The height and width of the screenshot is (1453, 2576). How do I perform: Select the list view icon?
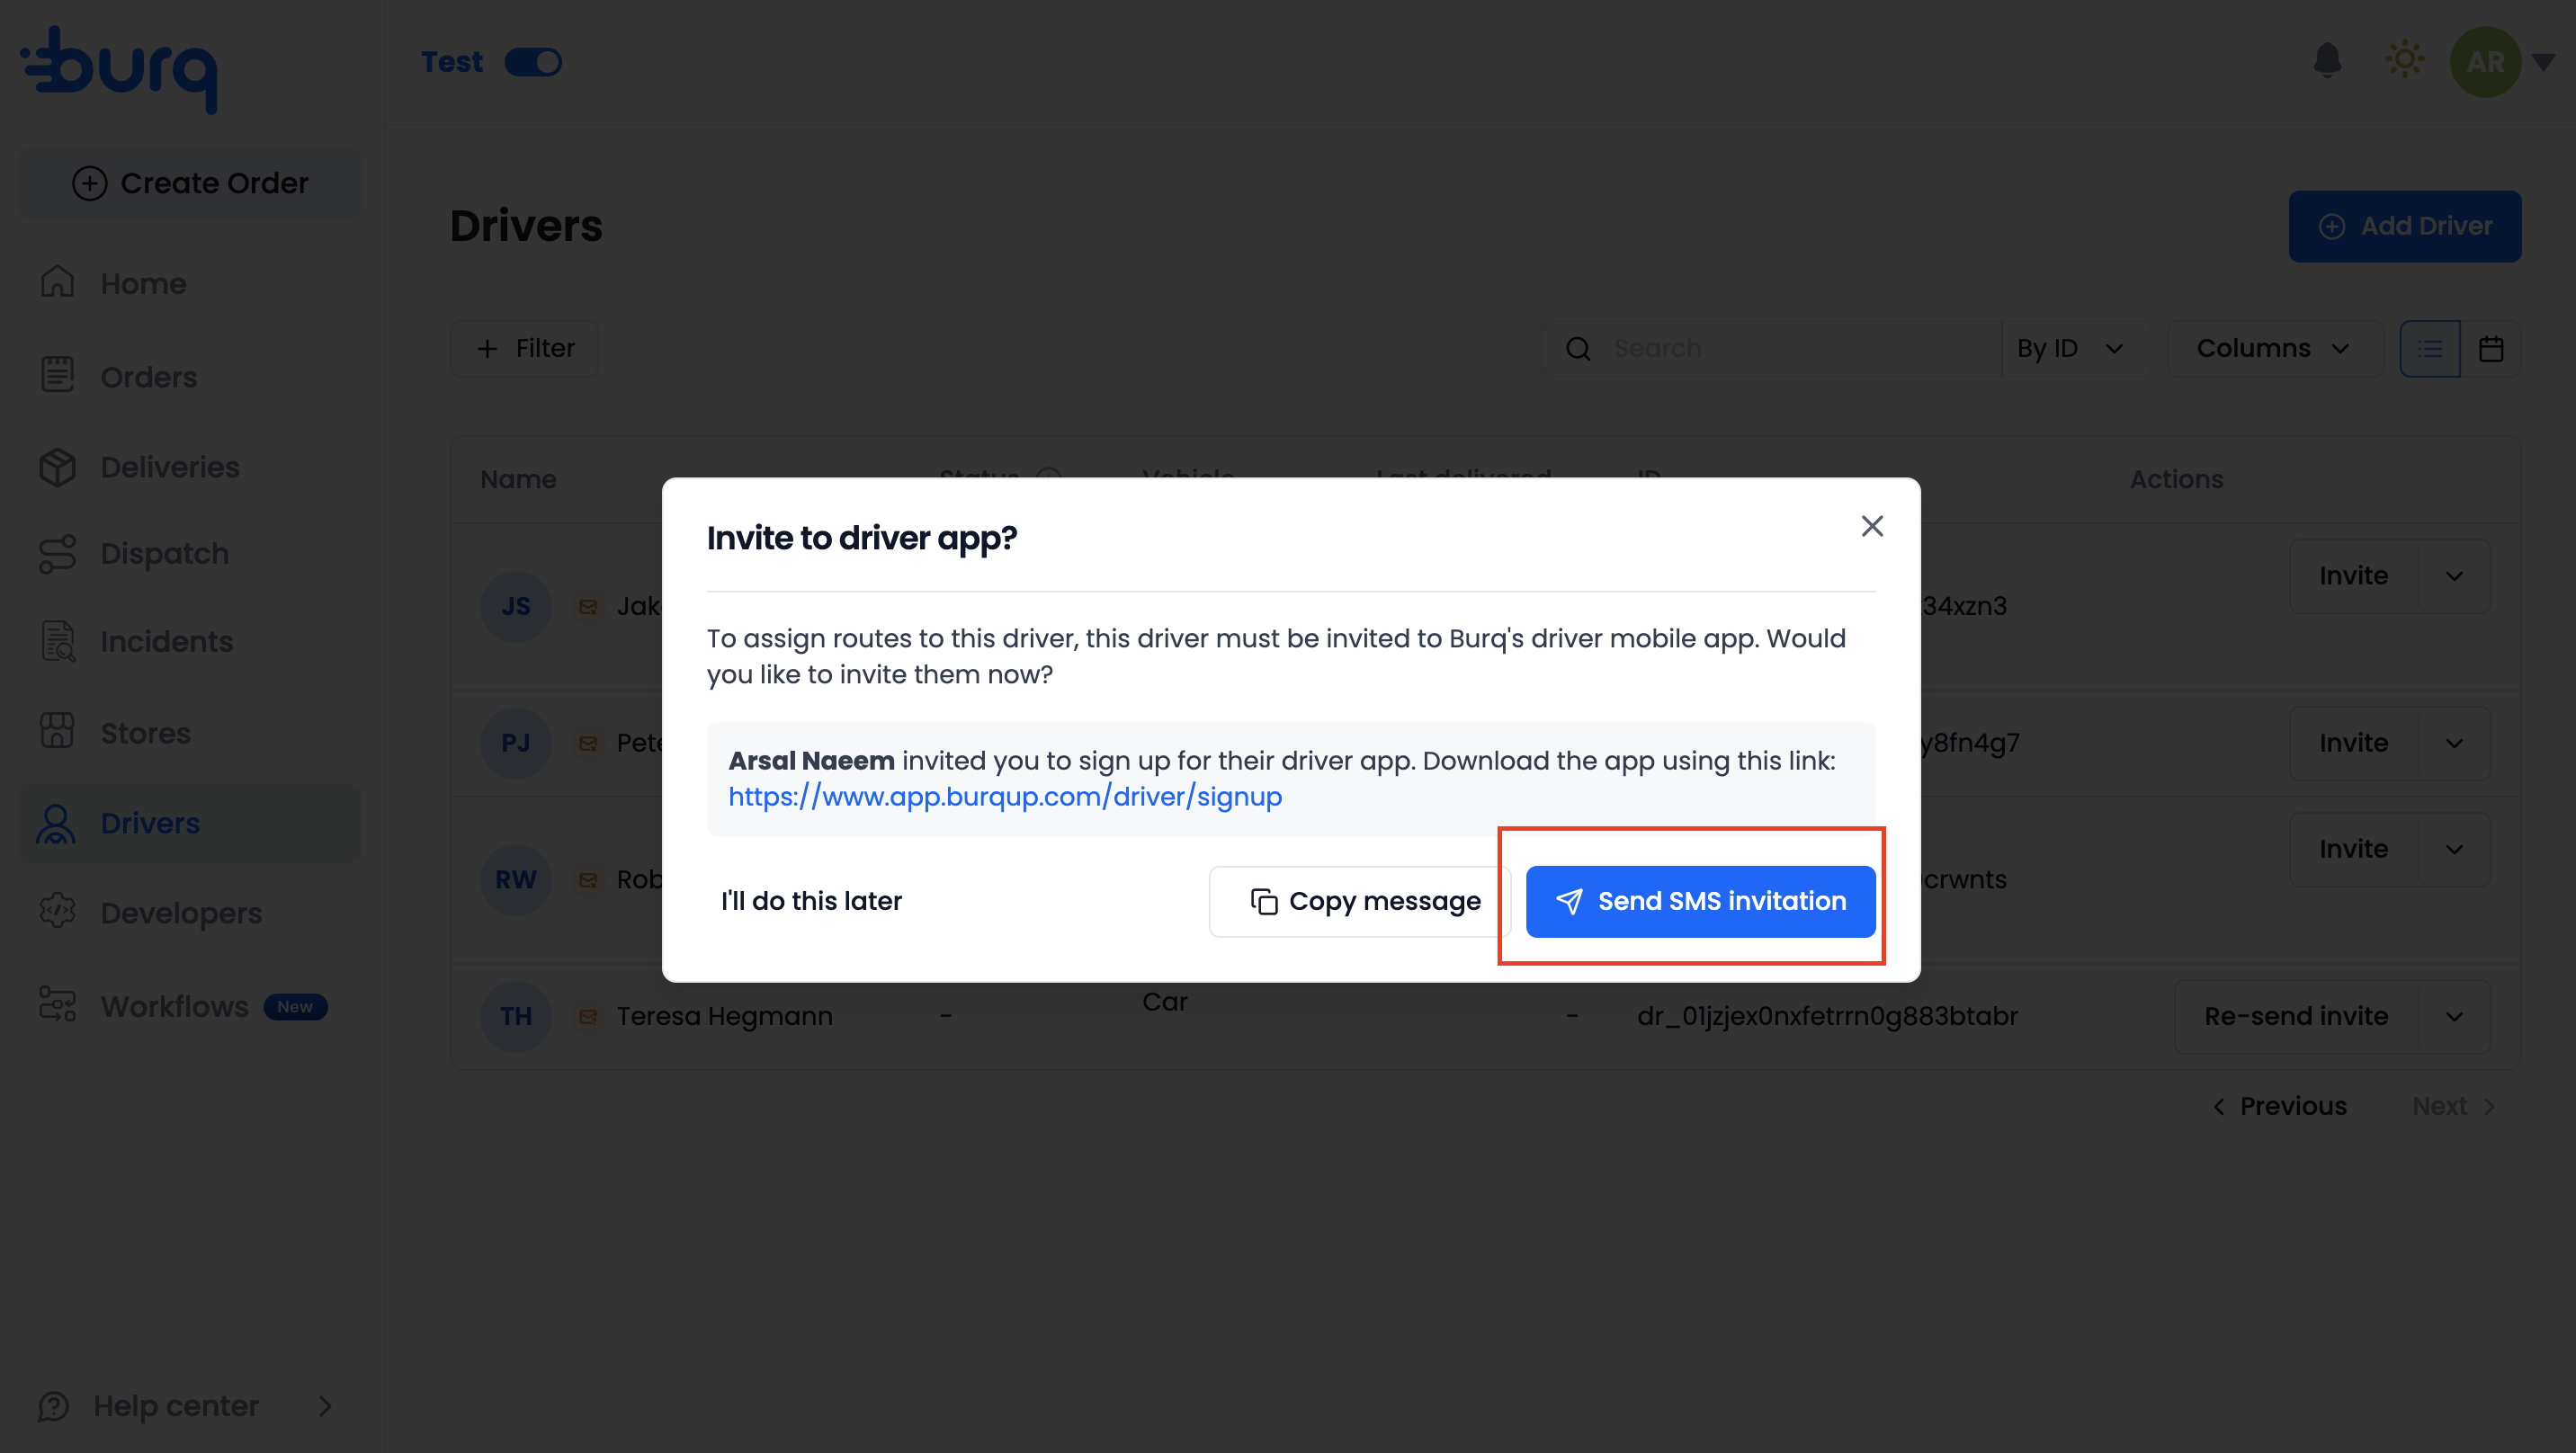pyautogui.click(x=2430, y=348)
